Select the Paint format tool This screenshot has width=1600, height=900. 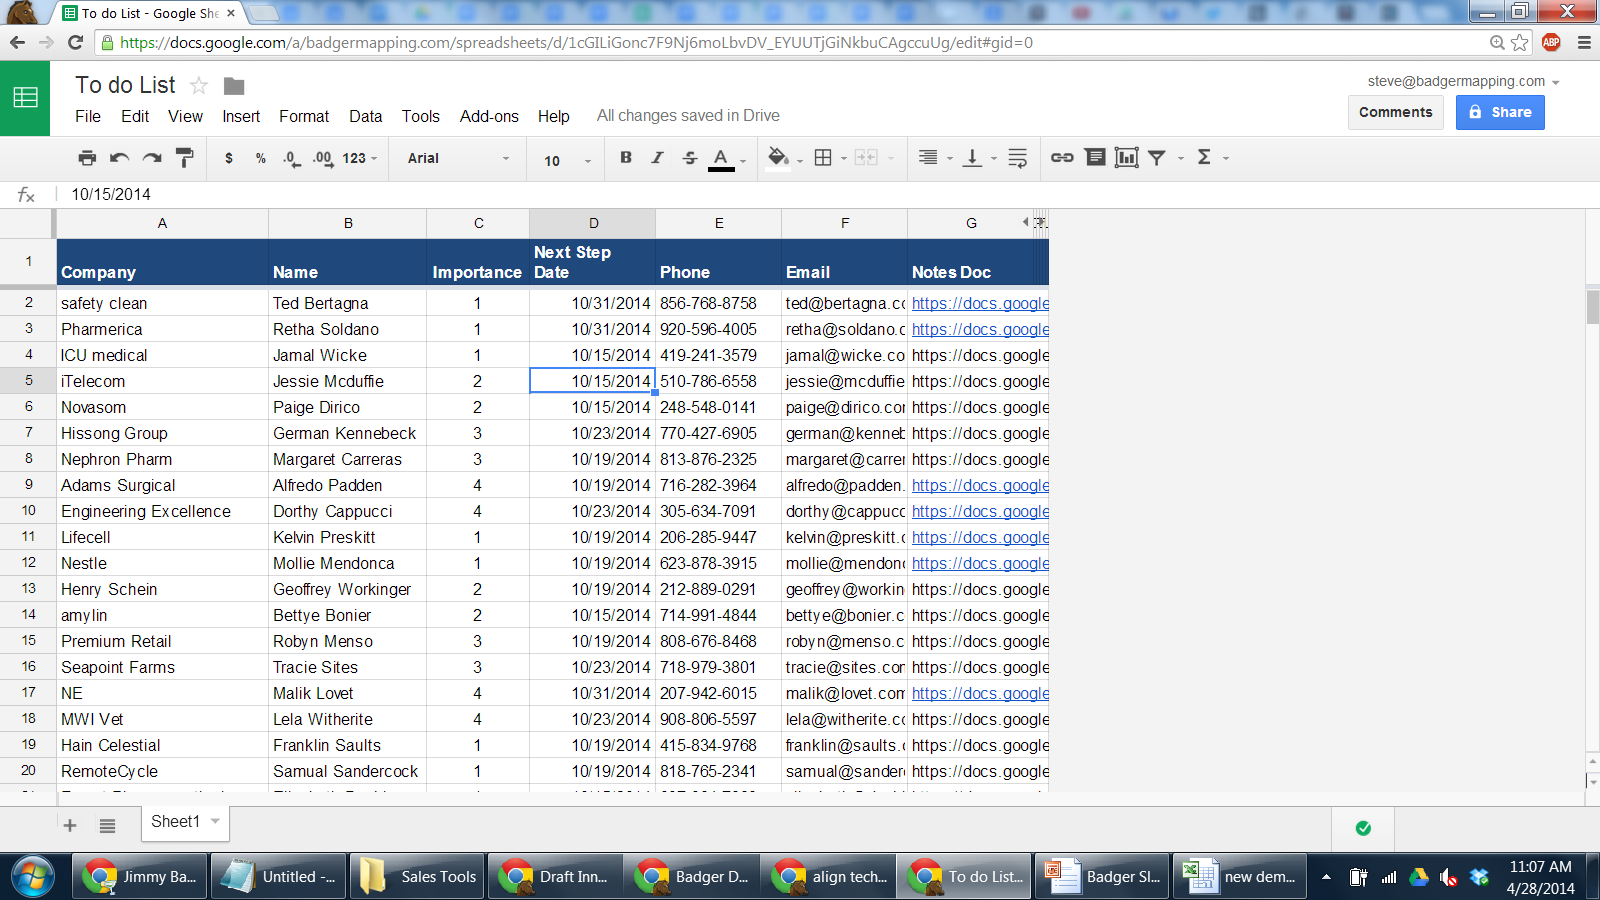pyautogui.click(x=184, y=158)
